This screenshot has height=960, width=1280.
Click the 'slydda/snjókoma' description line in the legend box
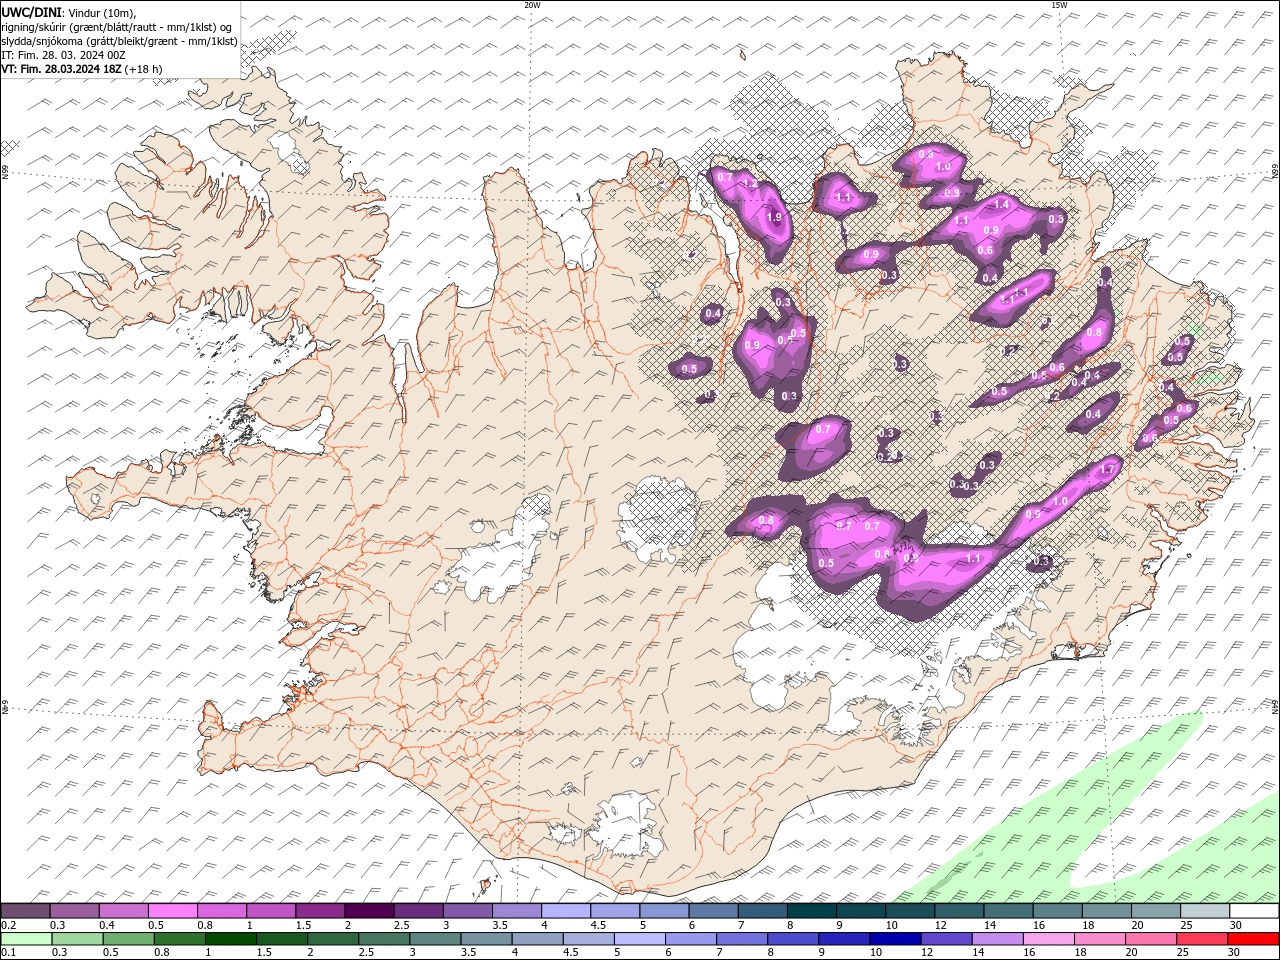click(x=119, y=41)
